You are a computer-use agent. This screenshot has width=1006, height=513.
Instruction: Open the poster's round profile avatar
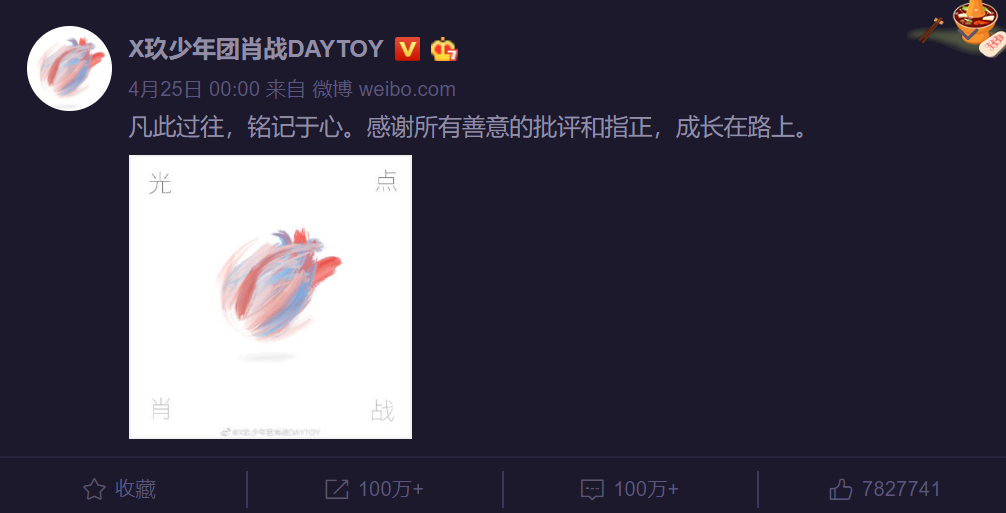[69, 69]
